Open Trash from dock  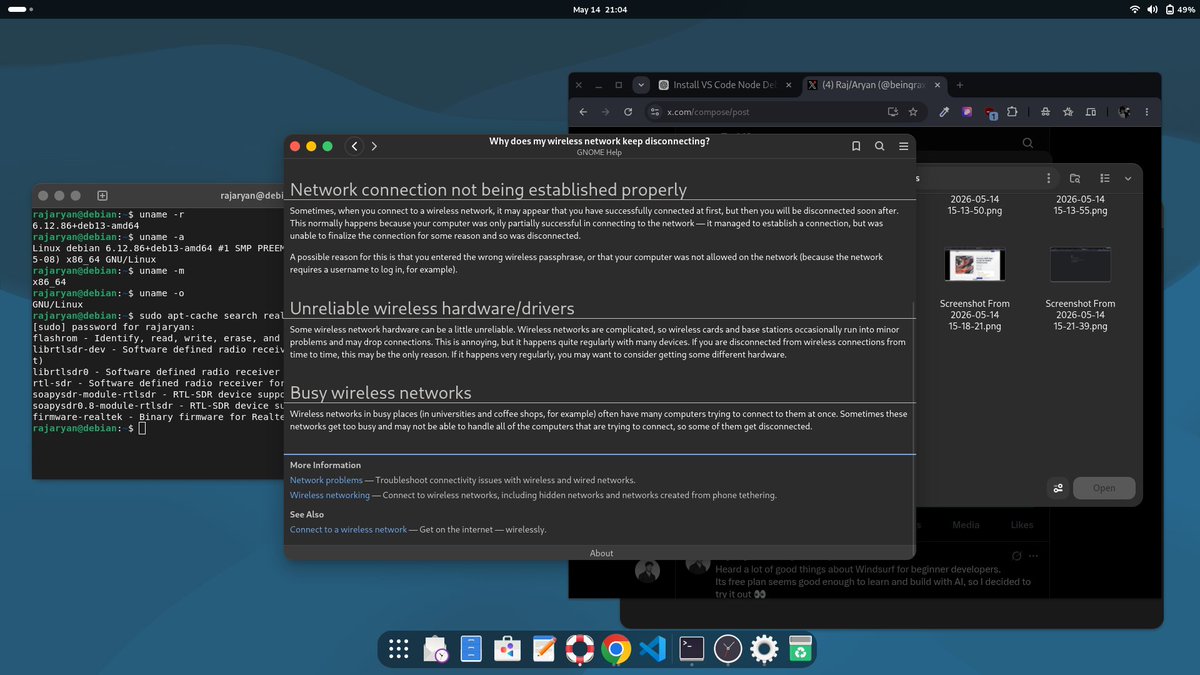800,650
